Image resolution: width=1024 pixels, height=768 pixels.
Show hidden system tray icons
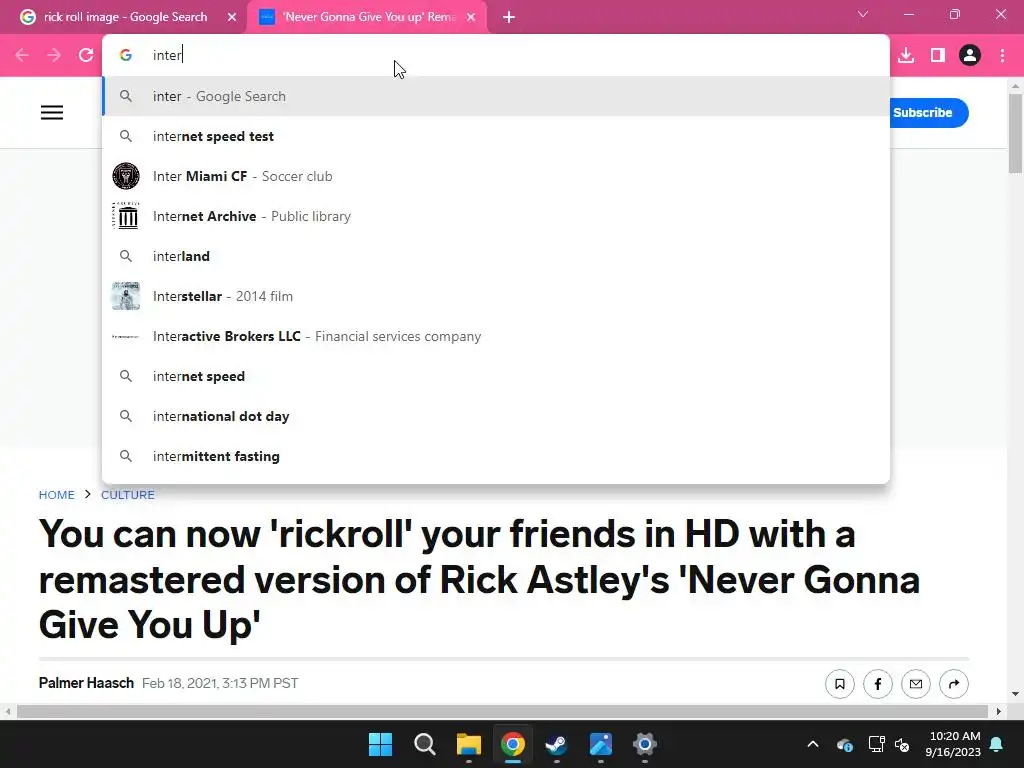813,744
